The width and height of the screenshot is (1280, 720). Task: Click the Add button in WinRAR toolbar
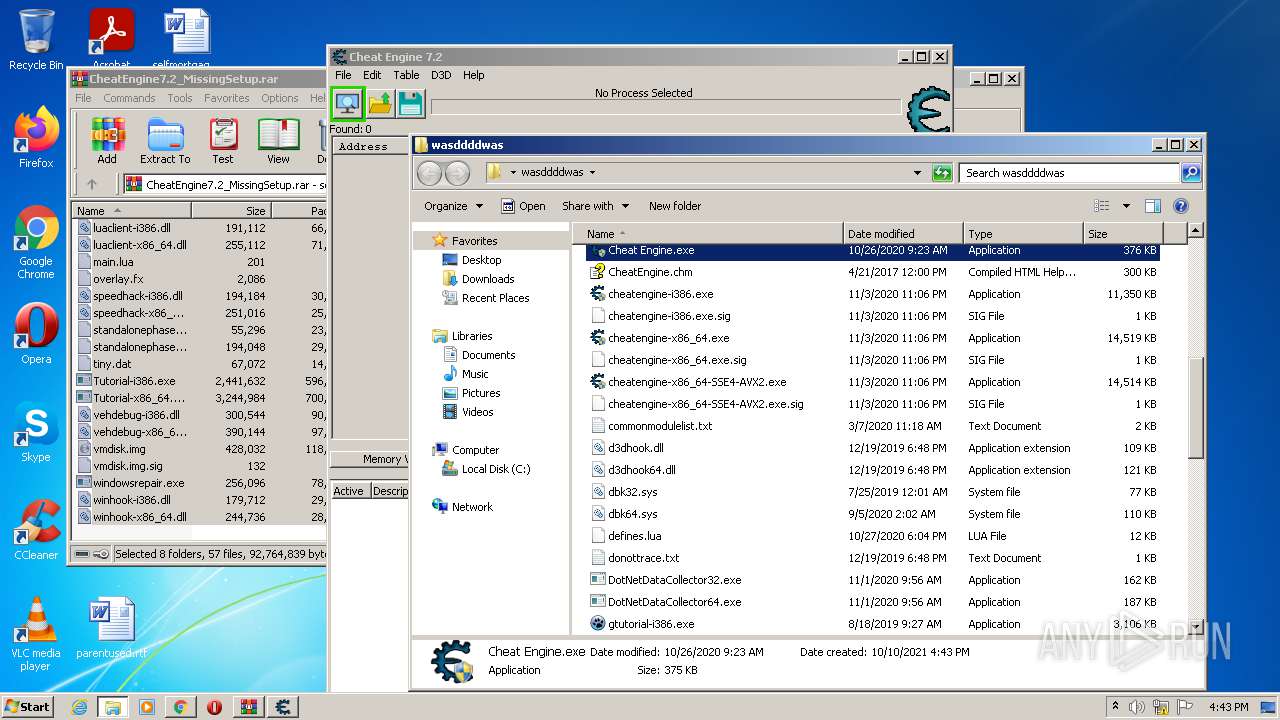click(x=107, y=141)
